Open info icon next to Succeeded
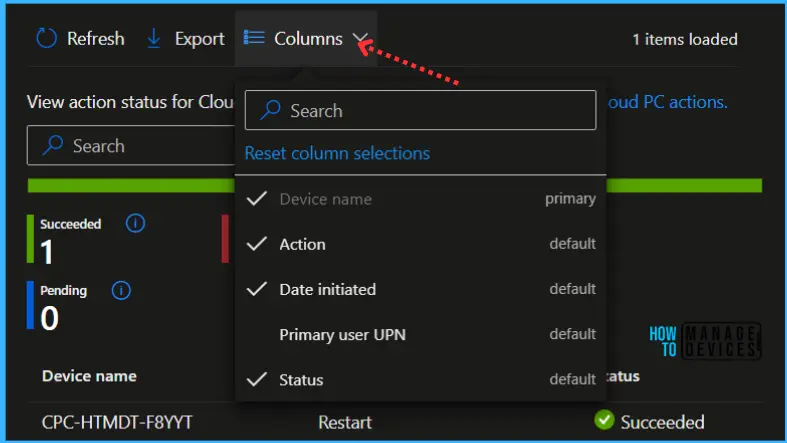Viewport: 787px width, 443px height. pyautogui.click(x=135, y=223)
